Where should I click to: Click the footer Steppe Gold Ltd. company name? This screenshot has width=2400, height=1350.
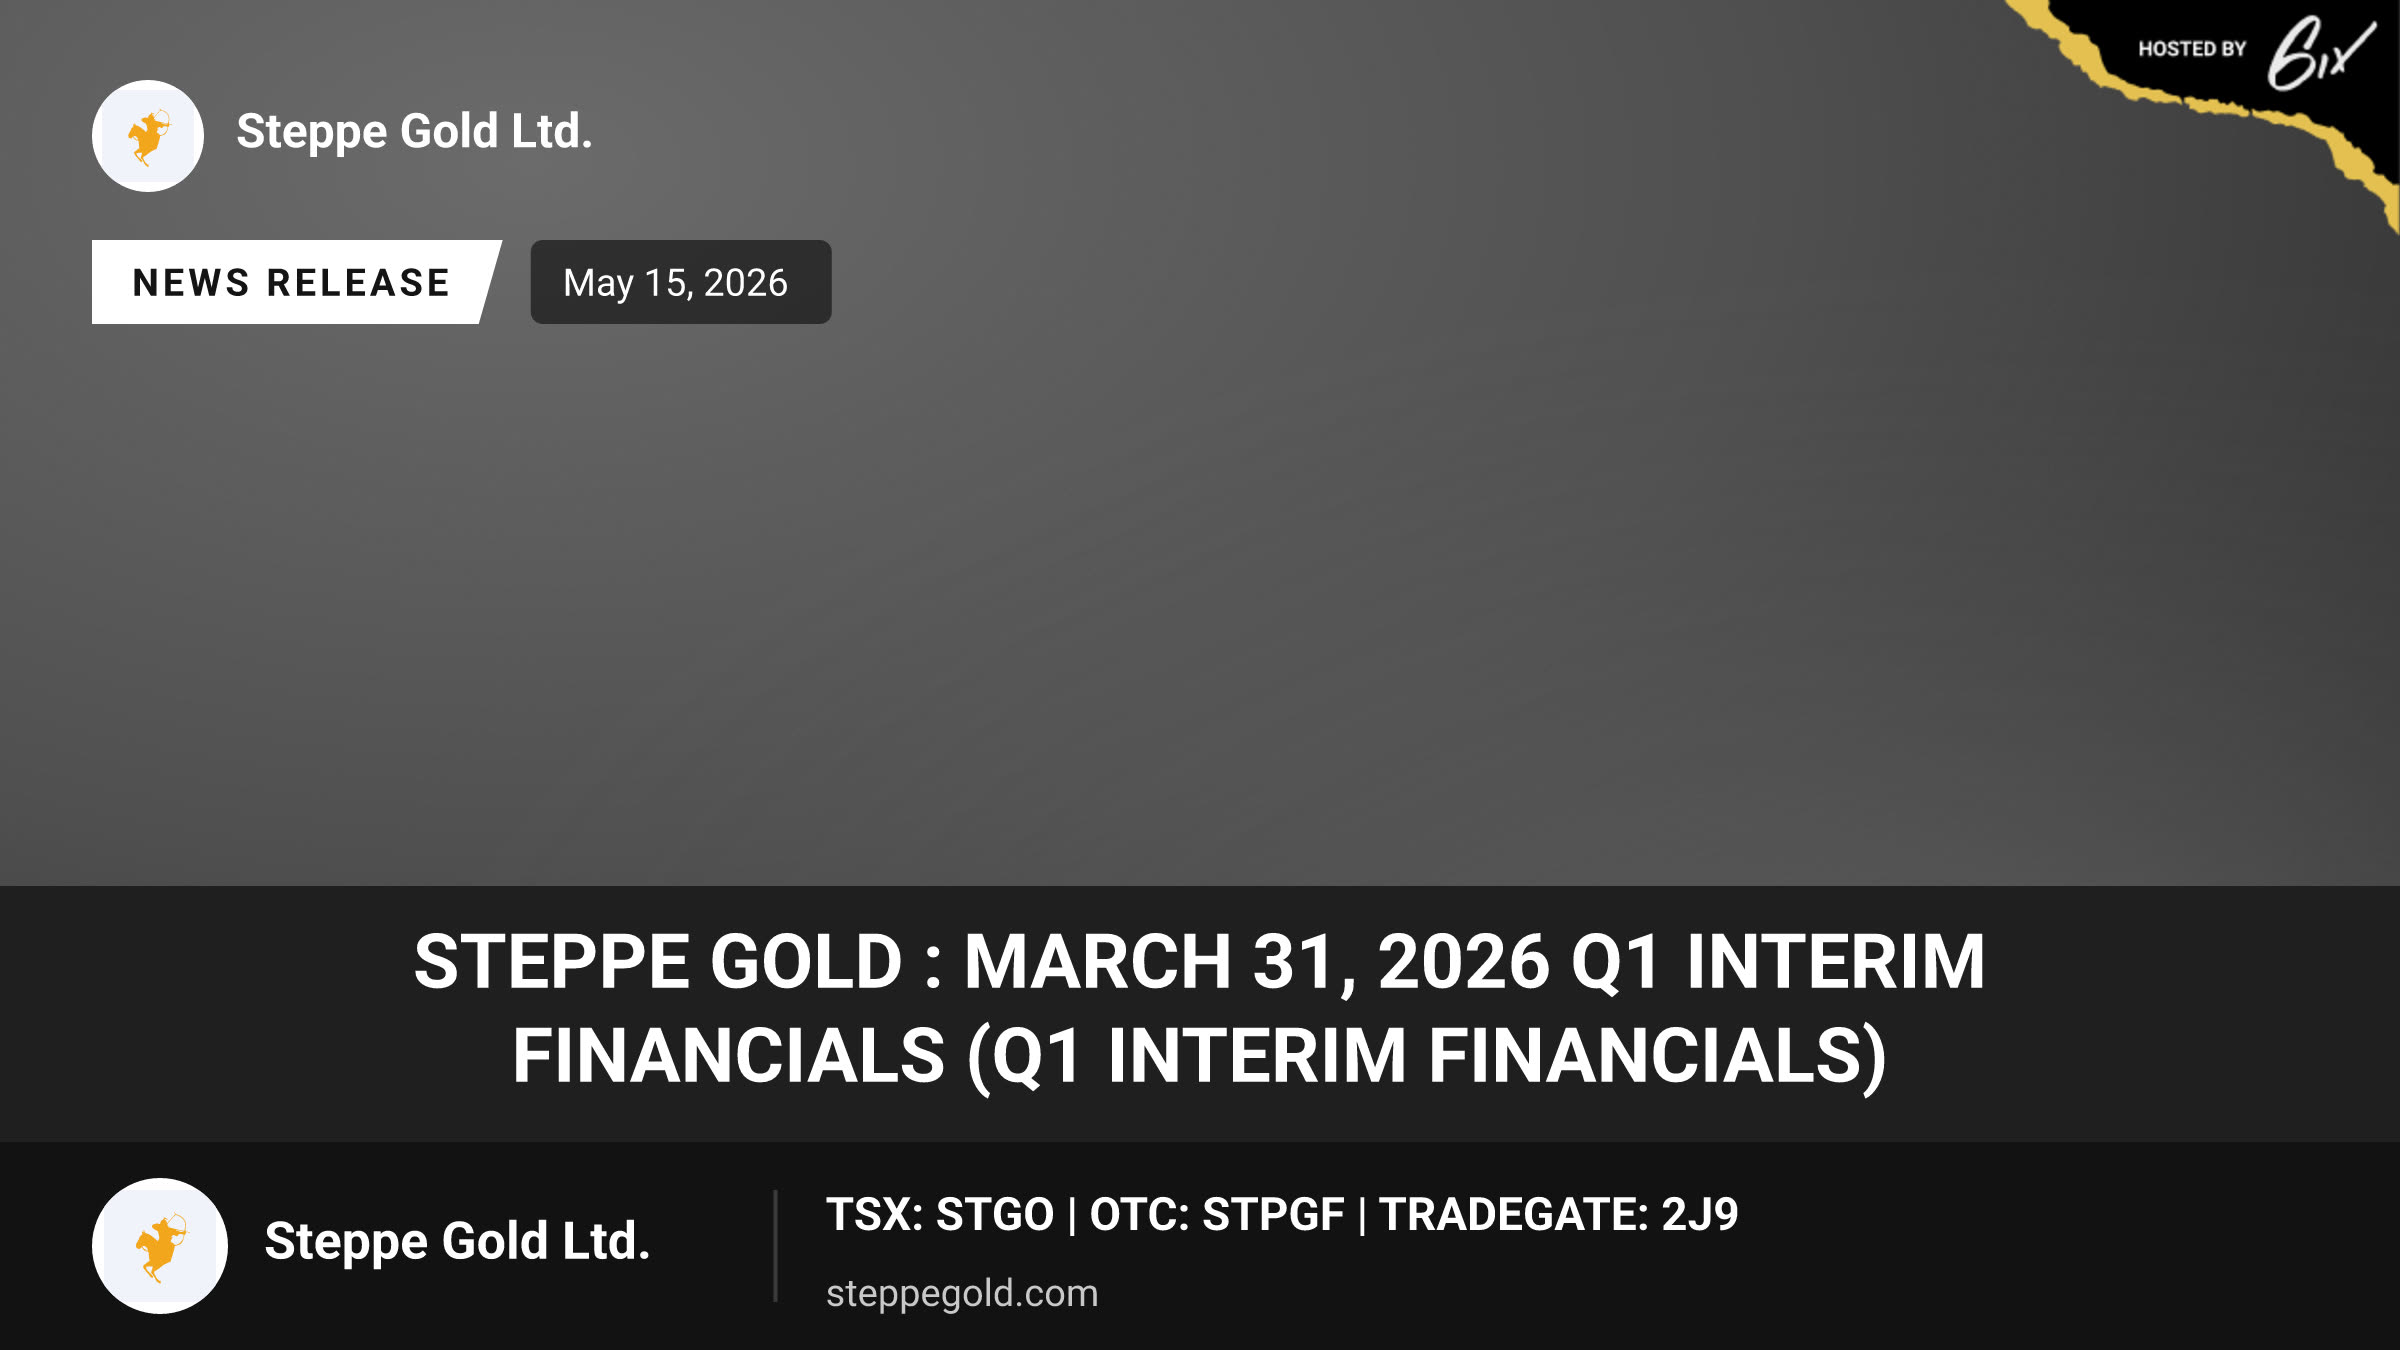[x=457, y=1242]
